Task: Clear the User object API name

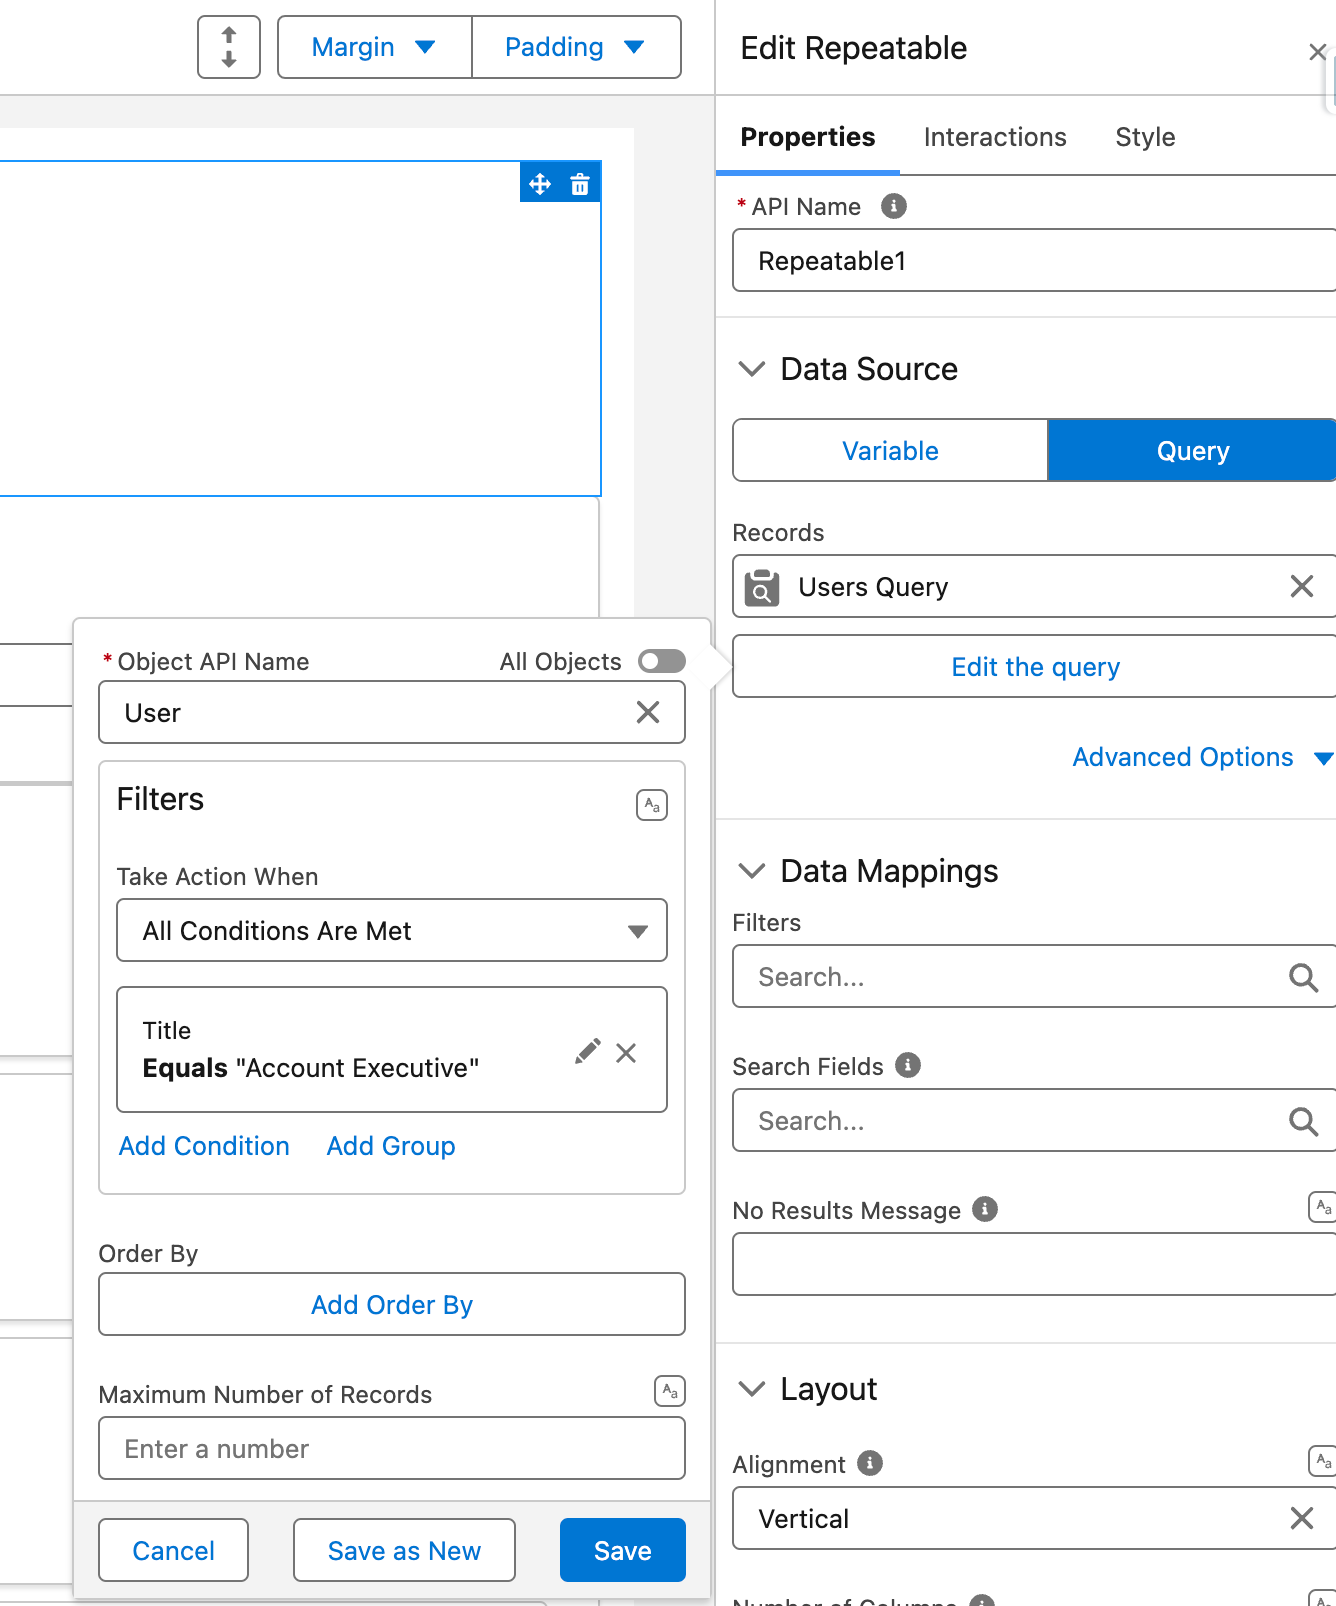Action: point(648,712)
